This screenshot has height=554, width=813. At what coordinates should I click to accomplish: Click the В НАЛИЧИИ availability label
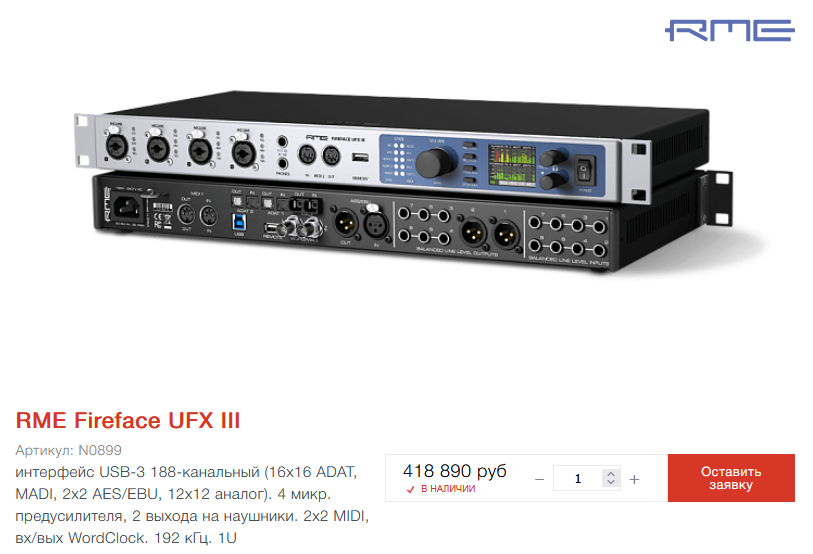[x=448, y=489]
